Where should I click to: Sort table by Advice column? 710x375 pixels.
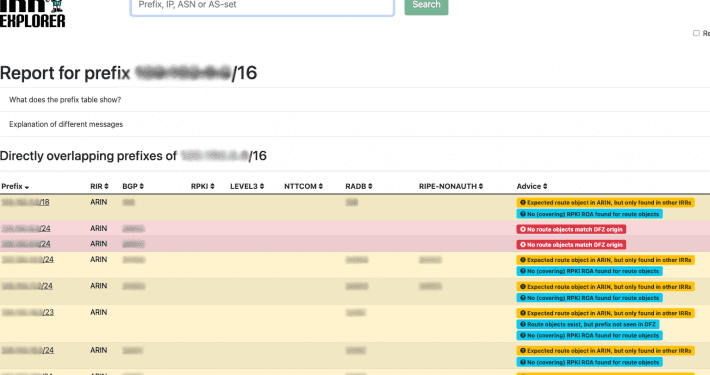click(x=532, y=186)
